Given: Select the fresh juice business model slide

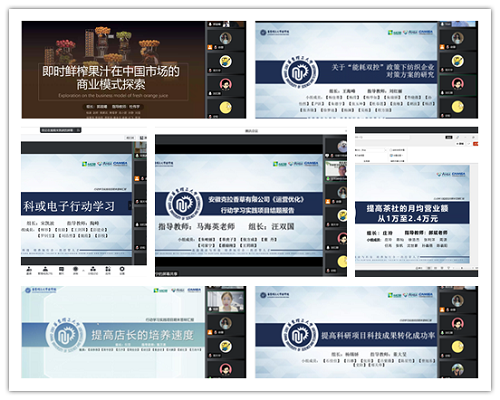Looking at the screenshot, I should pos(113,70).
